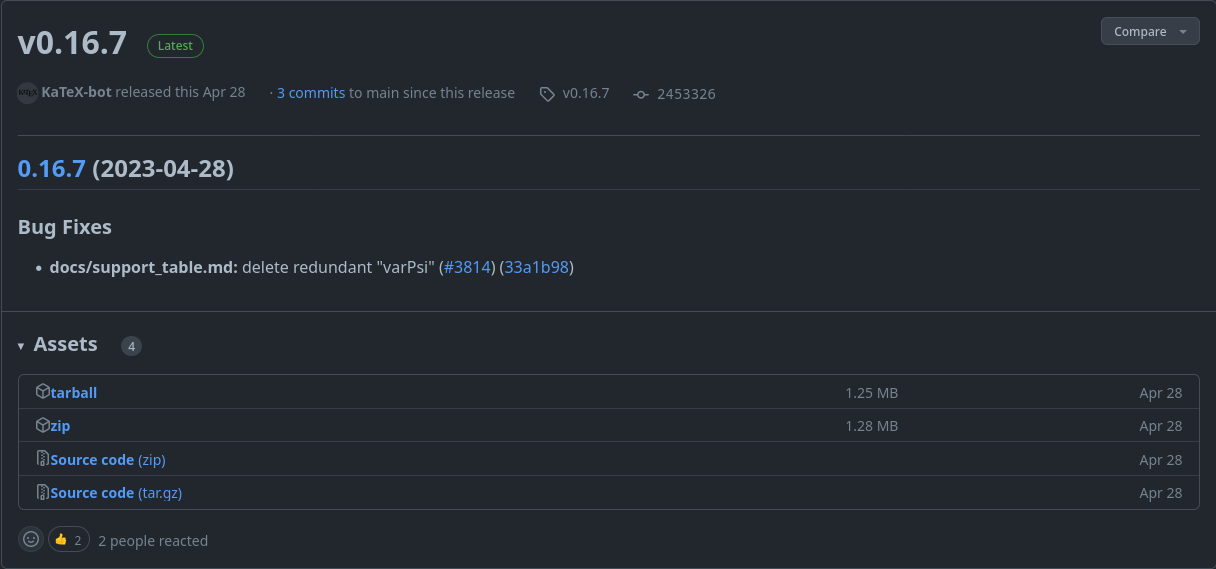Image resolution: width=1216 pixels, height=569 pixels.
Task: Click the tag icon beside v0.16.7
Action: tap(547, 94)
